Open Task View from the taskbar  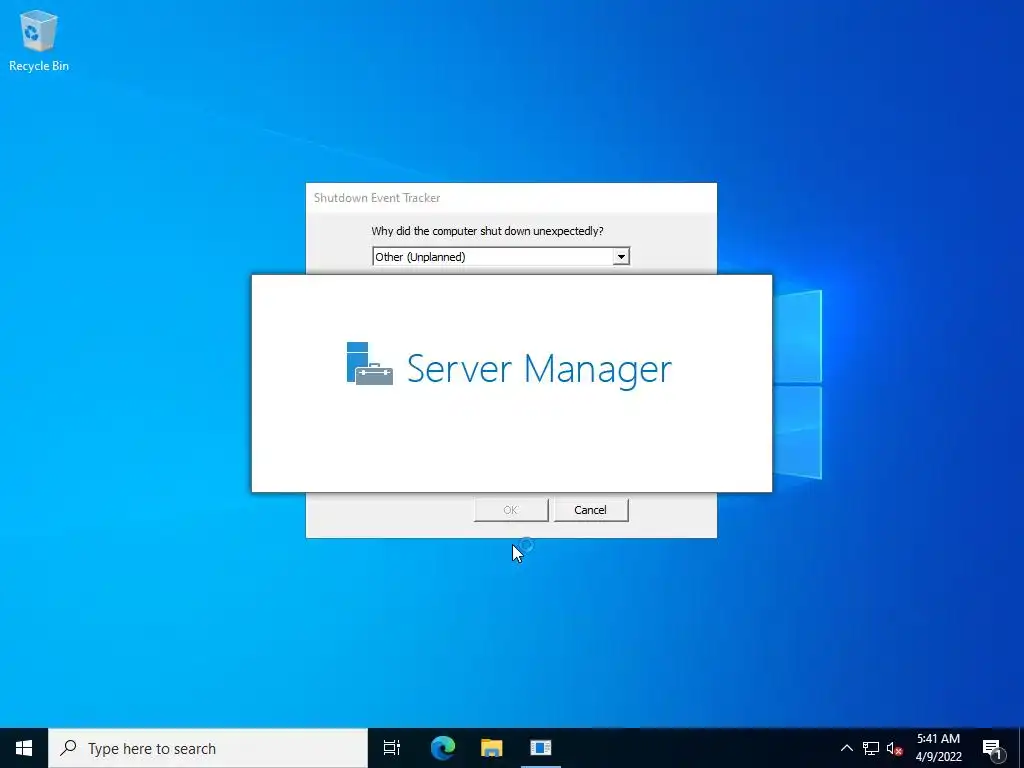pos(392,748)
